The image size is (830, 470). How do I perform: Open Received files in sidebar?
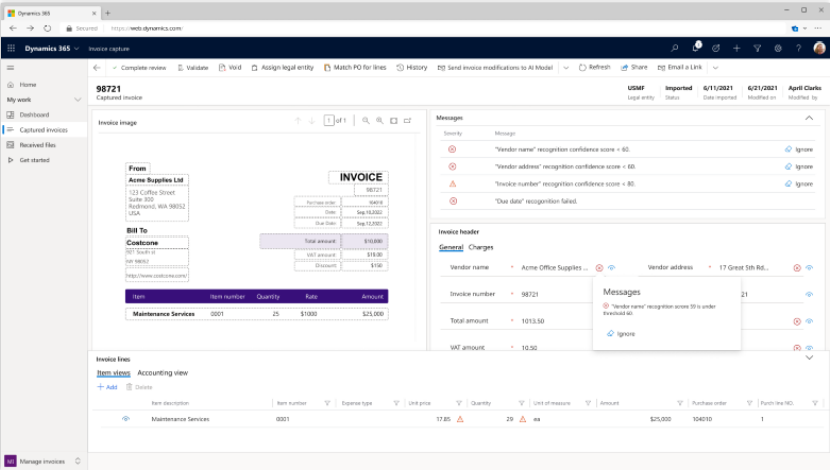(37, 145)
